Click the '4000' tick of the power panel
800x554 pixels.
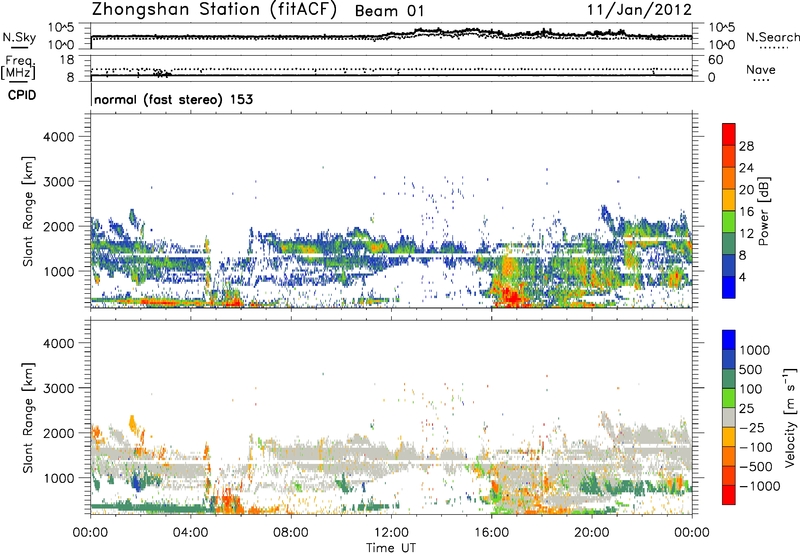click(x=58, y=137)
